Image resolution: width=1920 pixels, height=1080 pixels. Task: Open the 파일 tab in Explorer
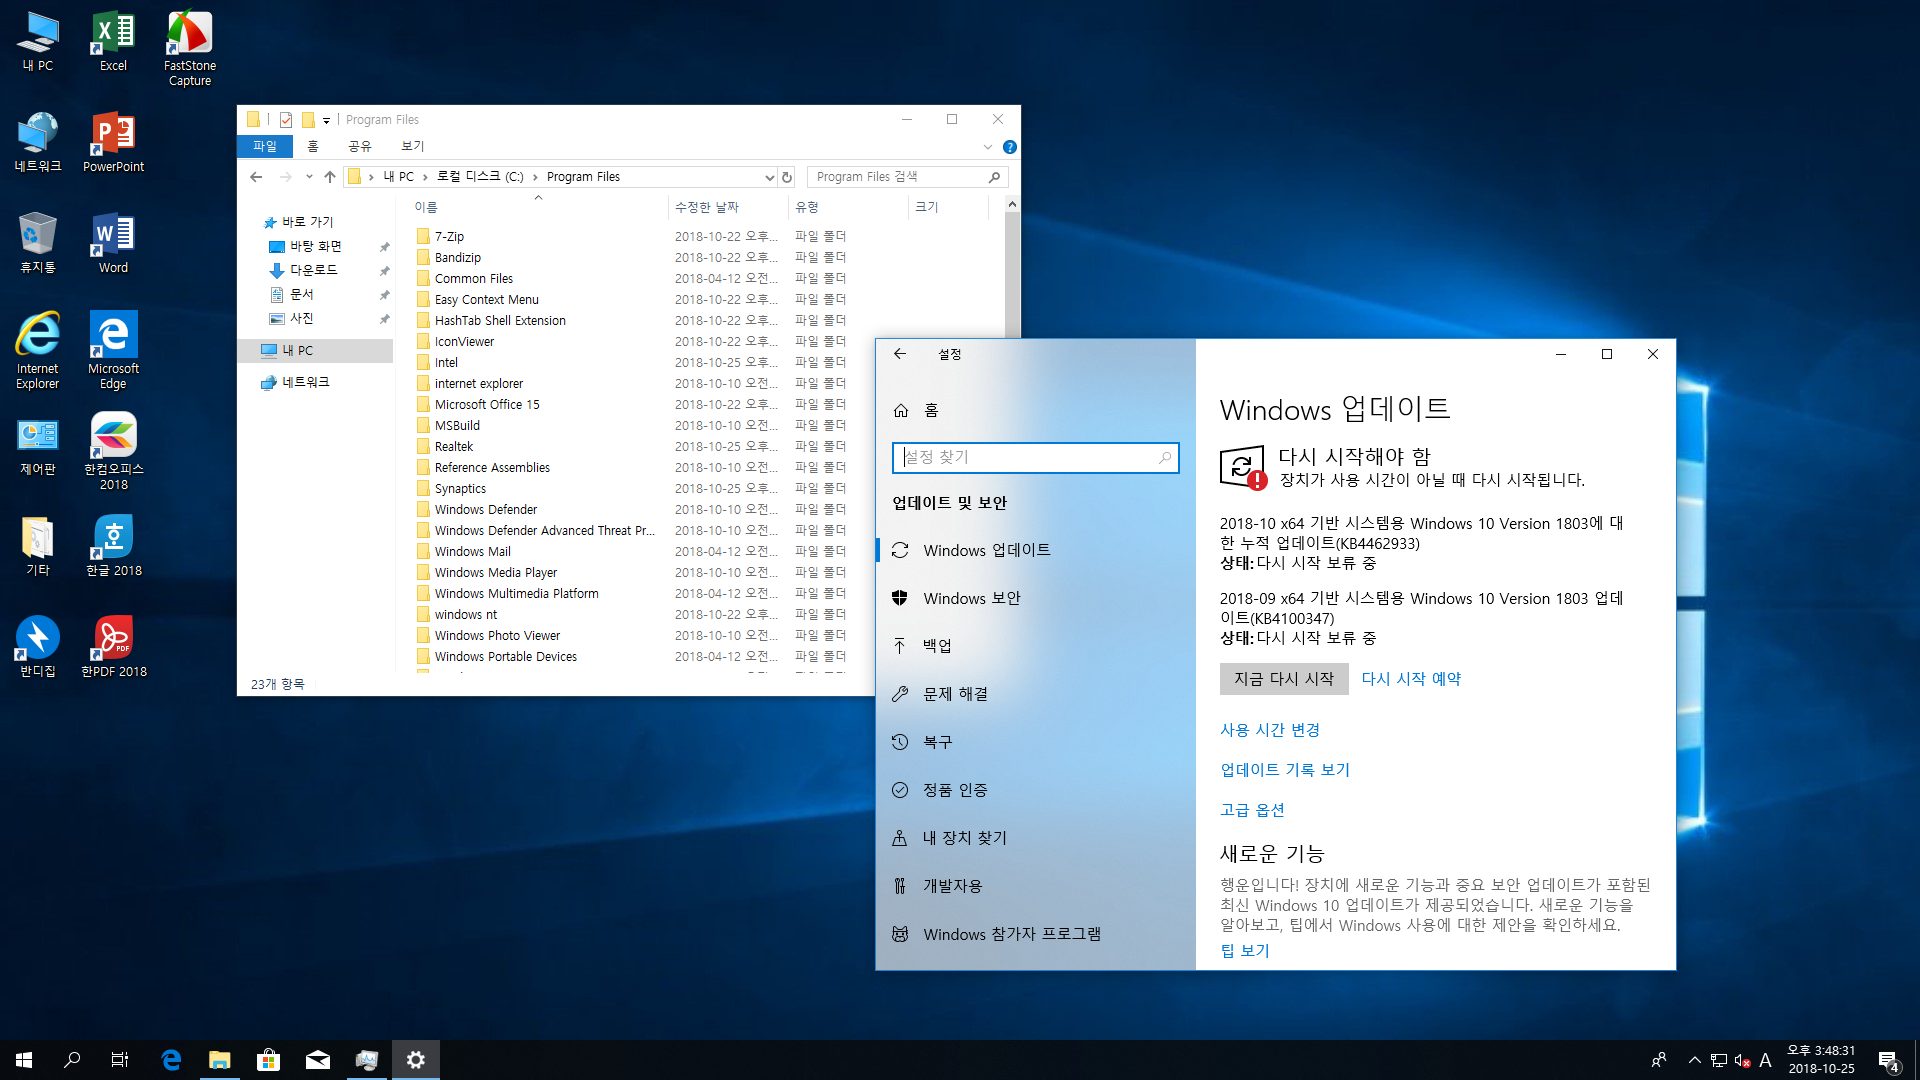click(265, 146)
